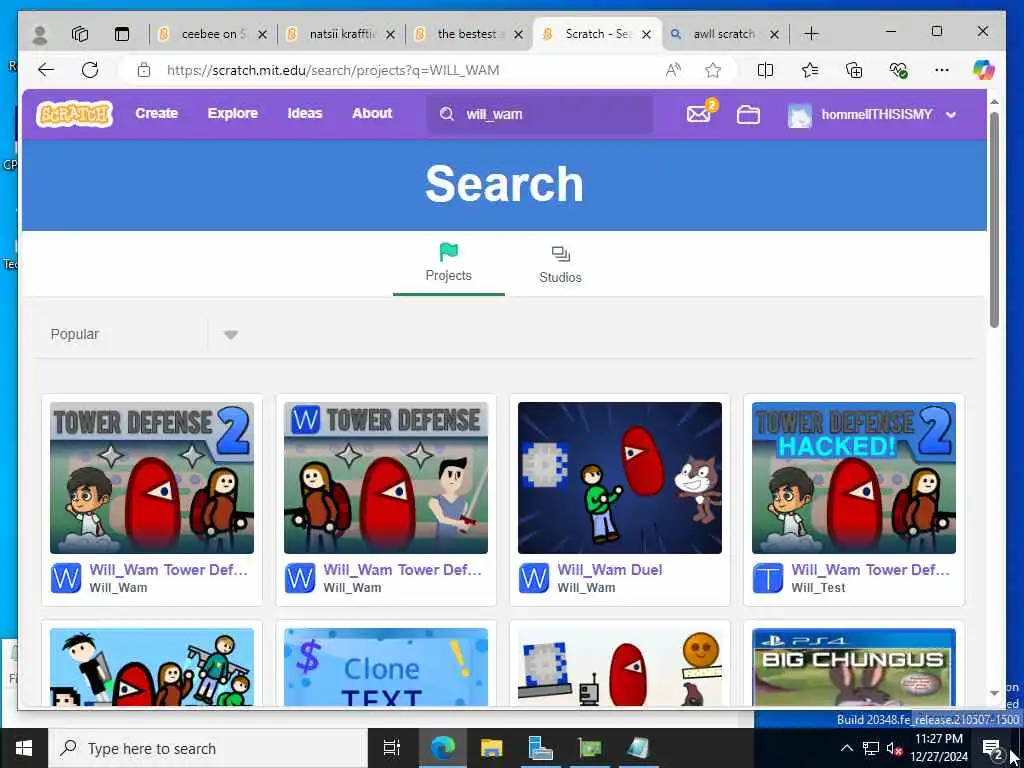Open the Will_Test author link
The image size is (1024, 768).
(818, 588)
